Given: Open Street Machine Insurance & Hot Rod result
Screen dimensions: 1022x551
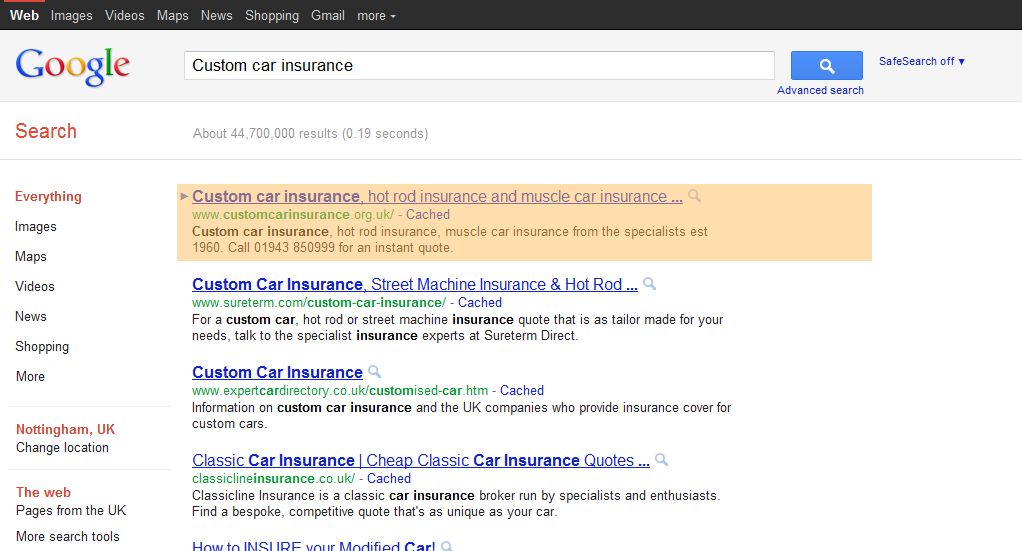Looking at the screenshot, I should [415, 284].
